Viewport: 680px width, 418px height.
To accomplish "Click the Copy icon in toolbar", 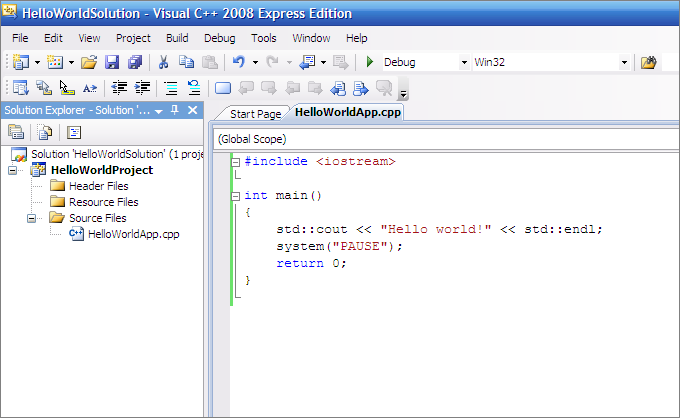I will click(185, 62).
